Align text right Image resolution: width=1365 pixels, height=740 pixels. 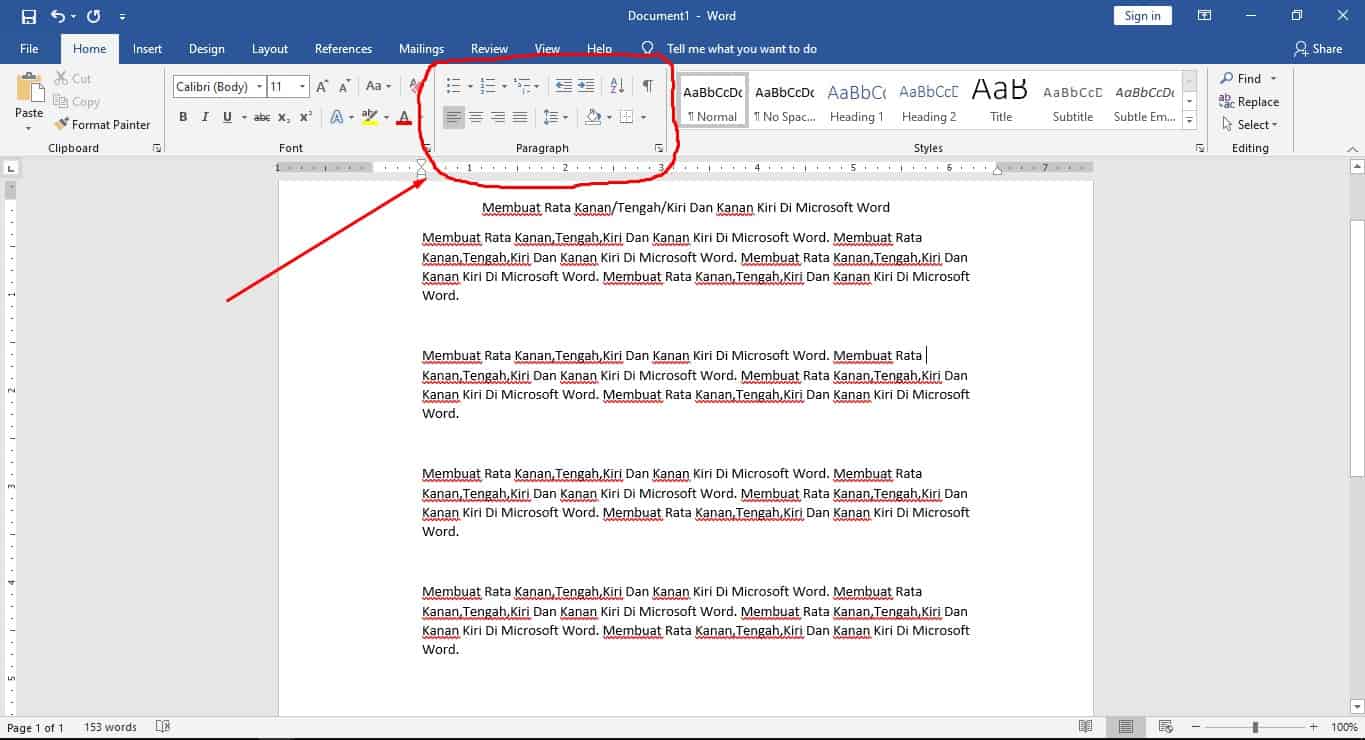(x=498, y=117)
